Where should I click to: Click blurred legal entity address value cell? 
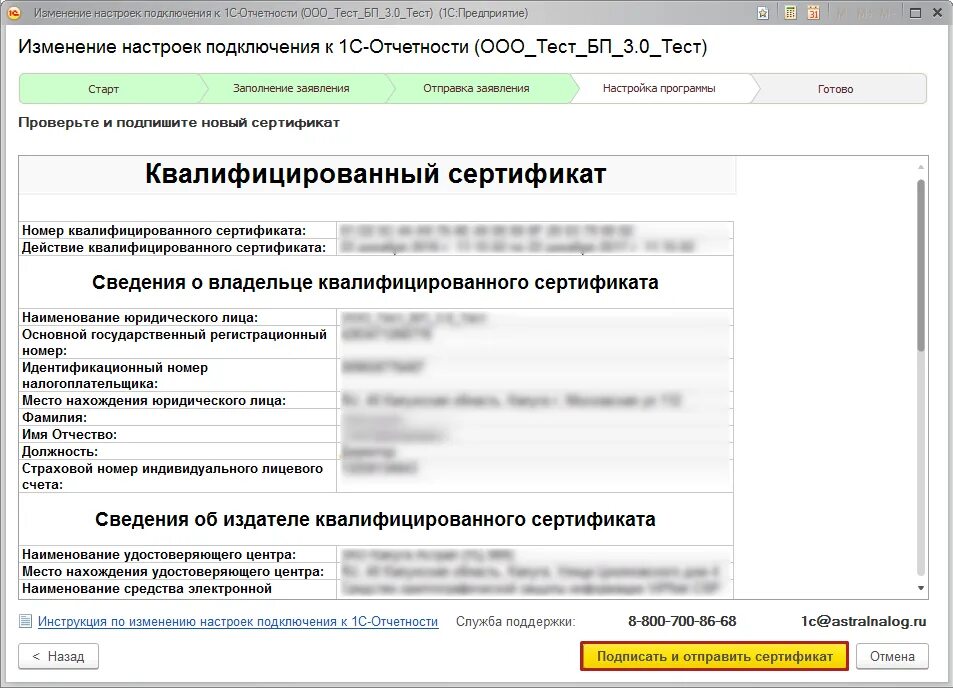[x=535, y=400]
